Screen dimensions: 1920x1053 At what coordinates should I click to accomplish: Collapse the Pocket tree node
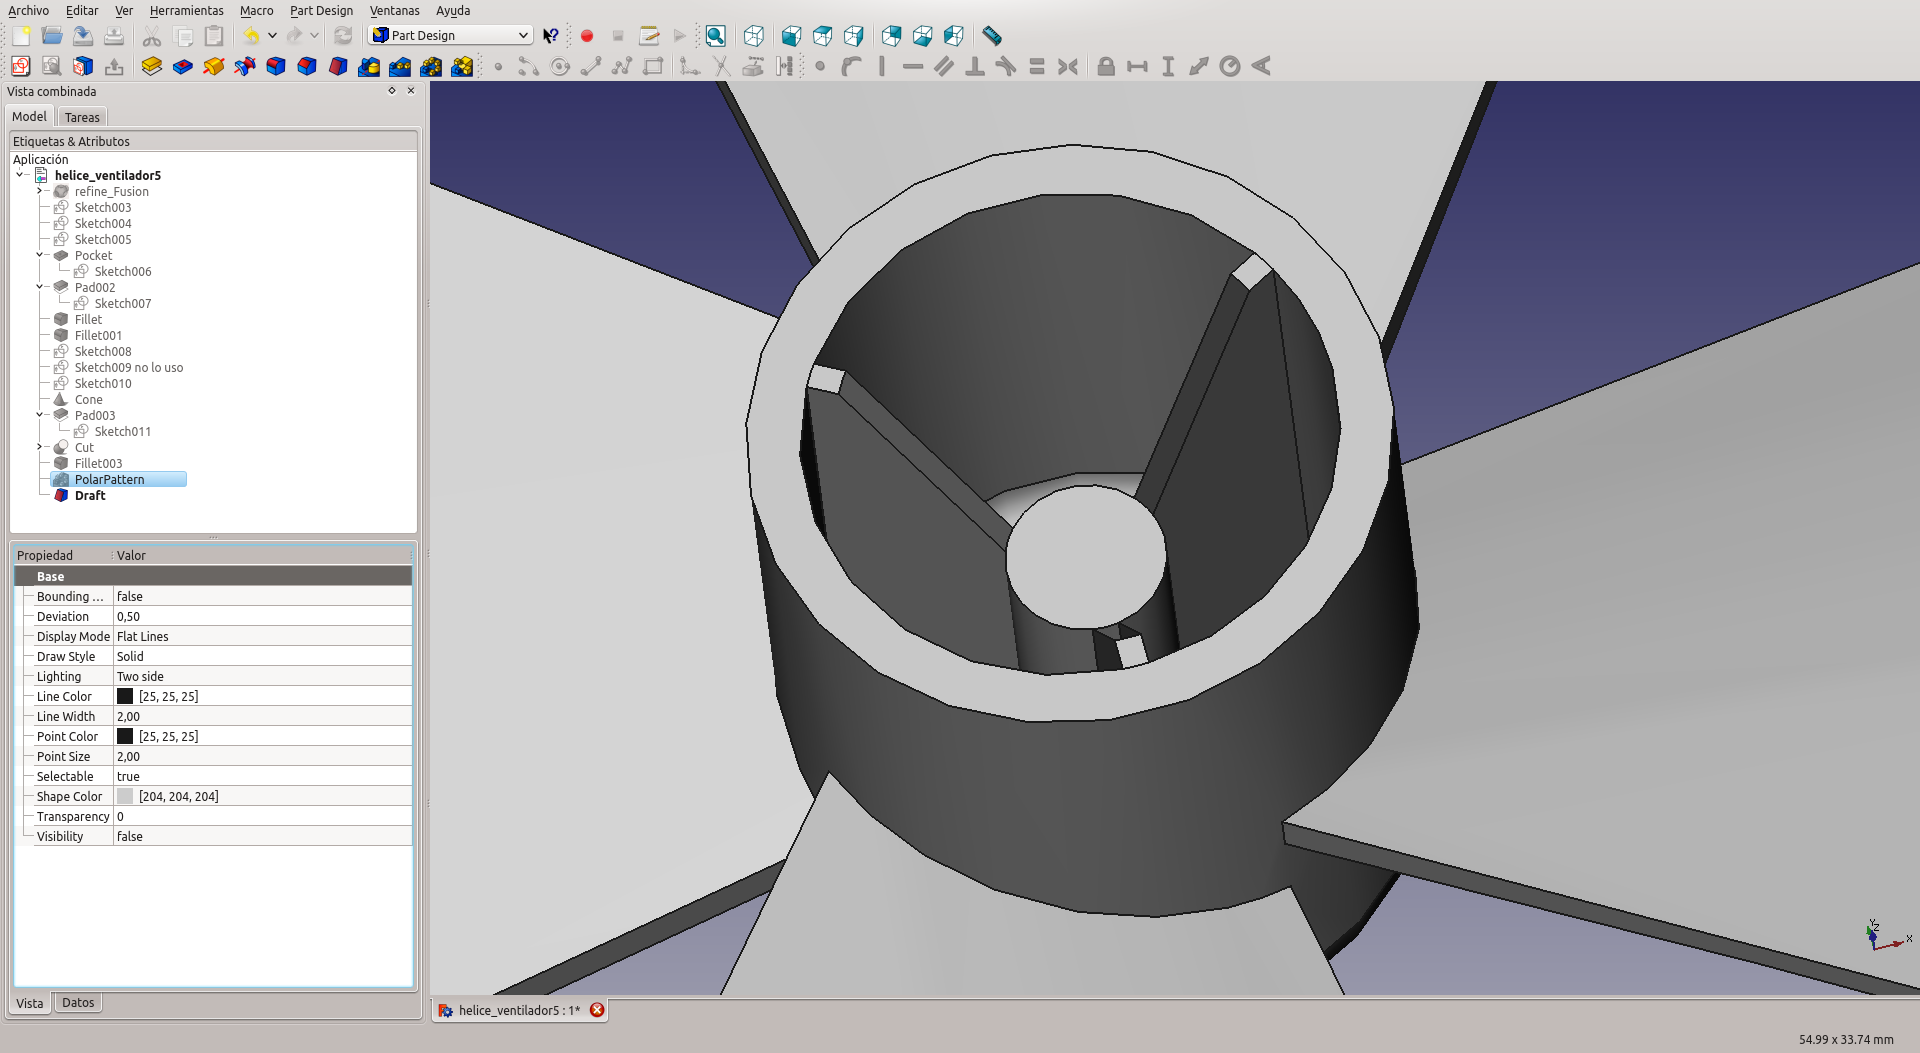[x=40, y=255]
